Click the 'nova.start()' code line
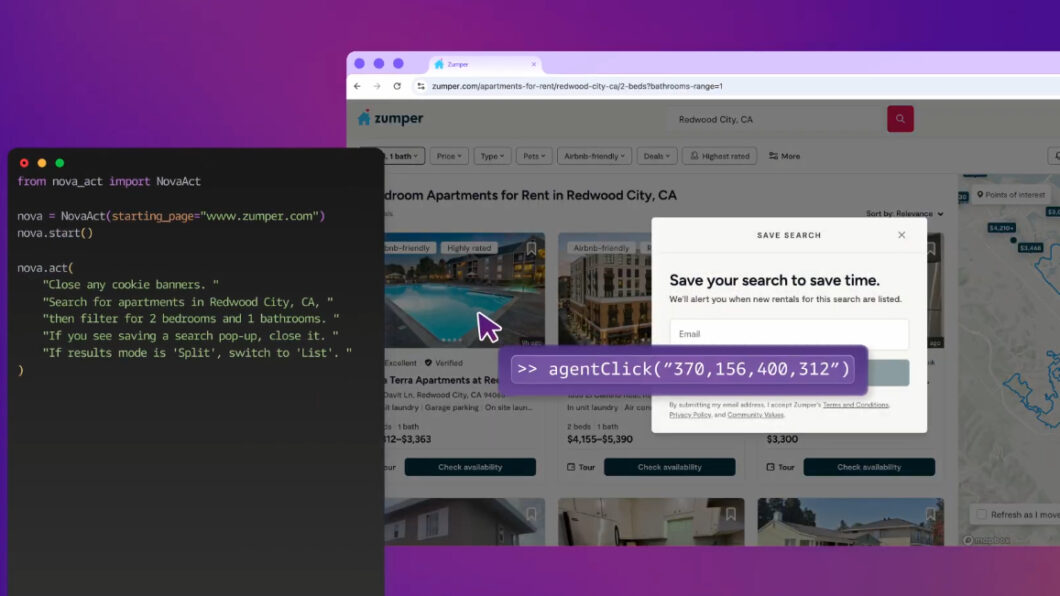 pos(55,233)
